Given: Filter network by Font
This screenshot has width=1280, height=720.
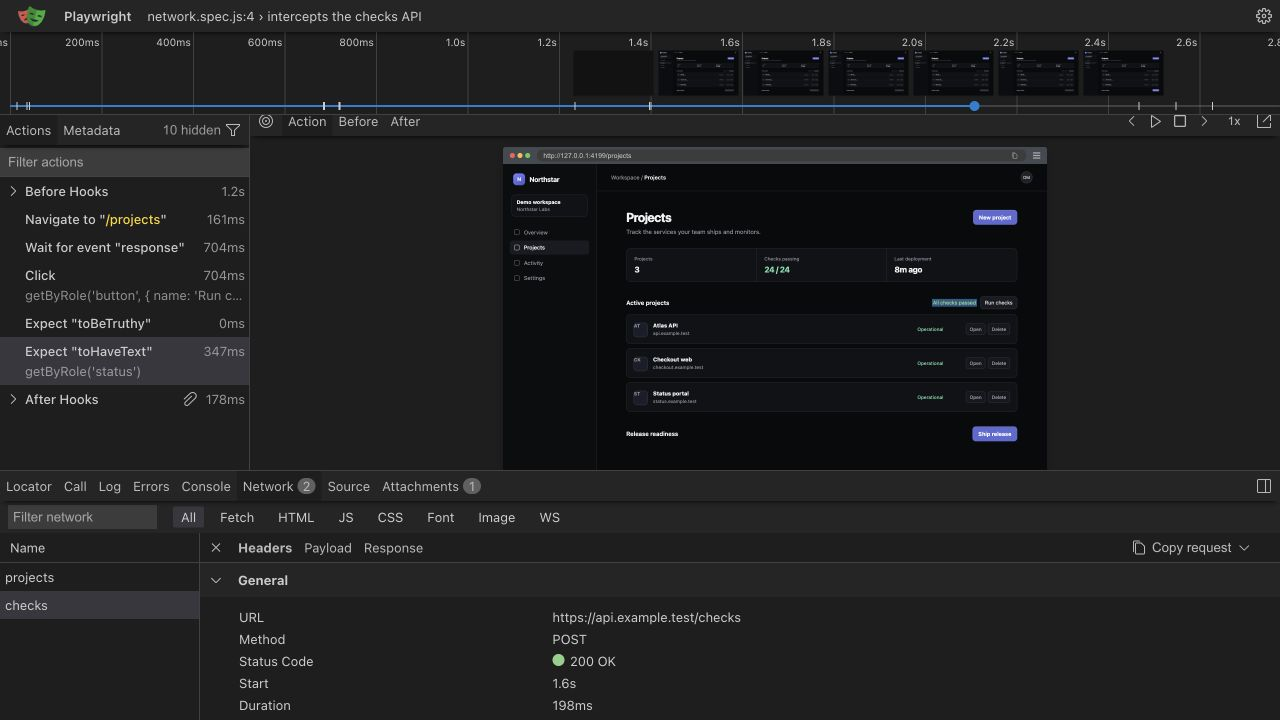Looking at the screenshot, I should [440, 517].
